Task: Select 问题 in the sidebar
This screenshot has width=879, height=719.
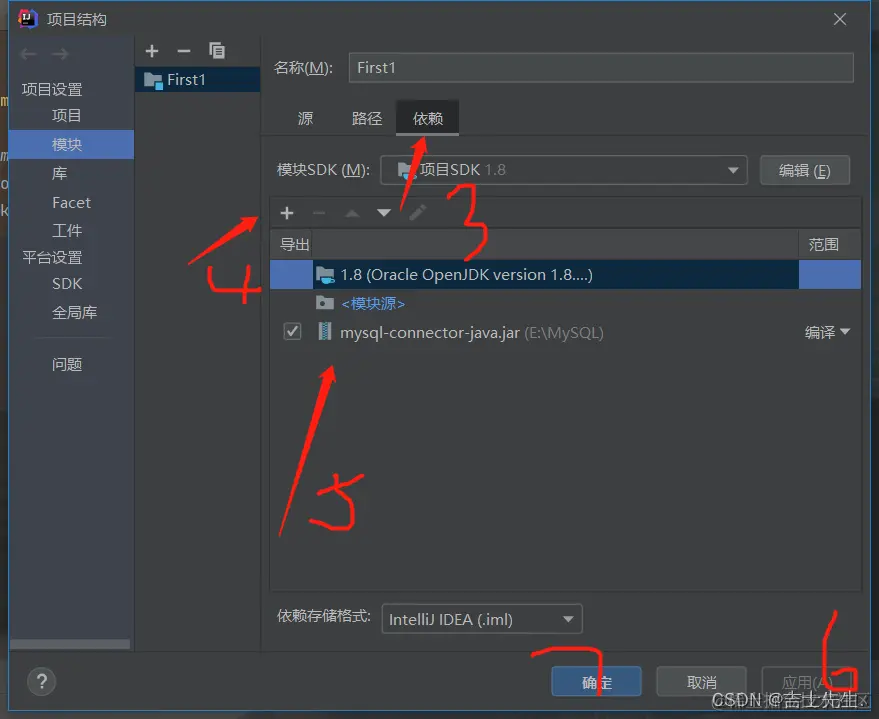Action: [67, 365]
